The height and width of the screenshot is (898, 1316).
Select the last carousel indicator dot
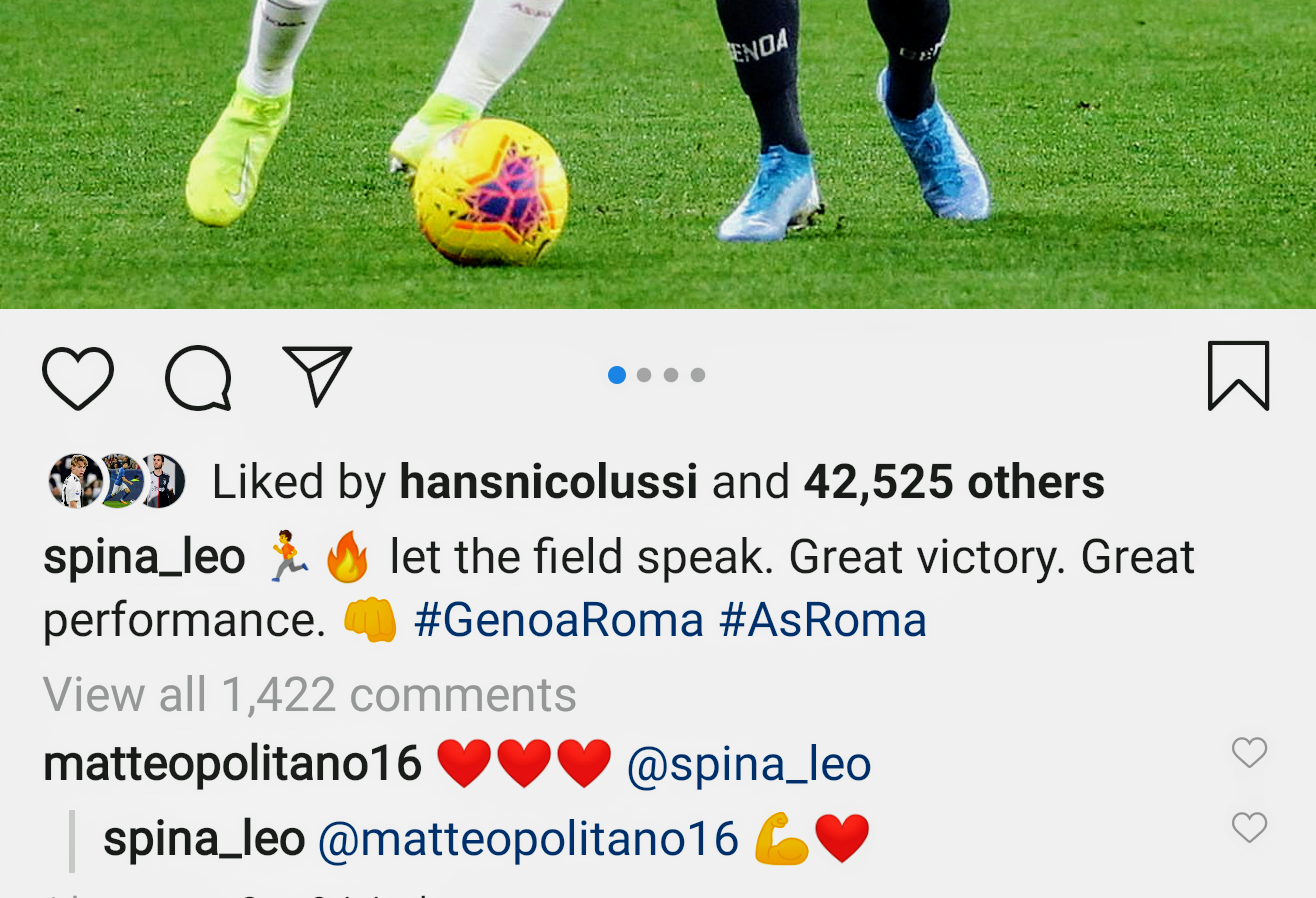point(698,375)
